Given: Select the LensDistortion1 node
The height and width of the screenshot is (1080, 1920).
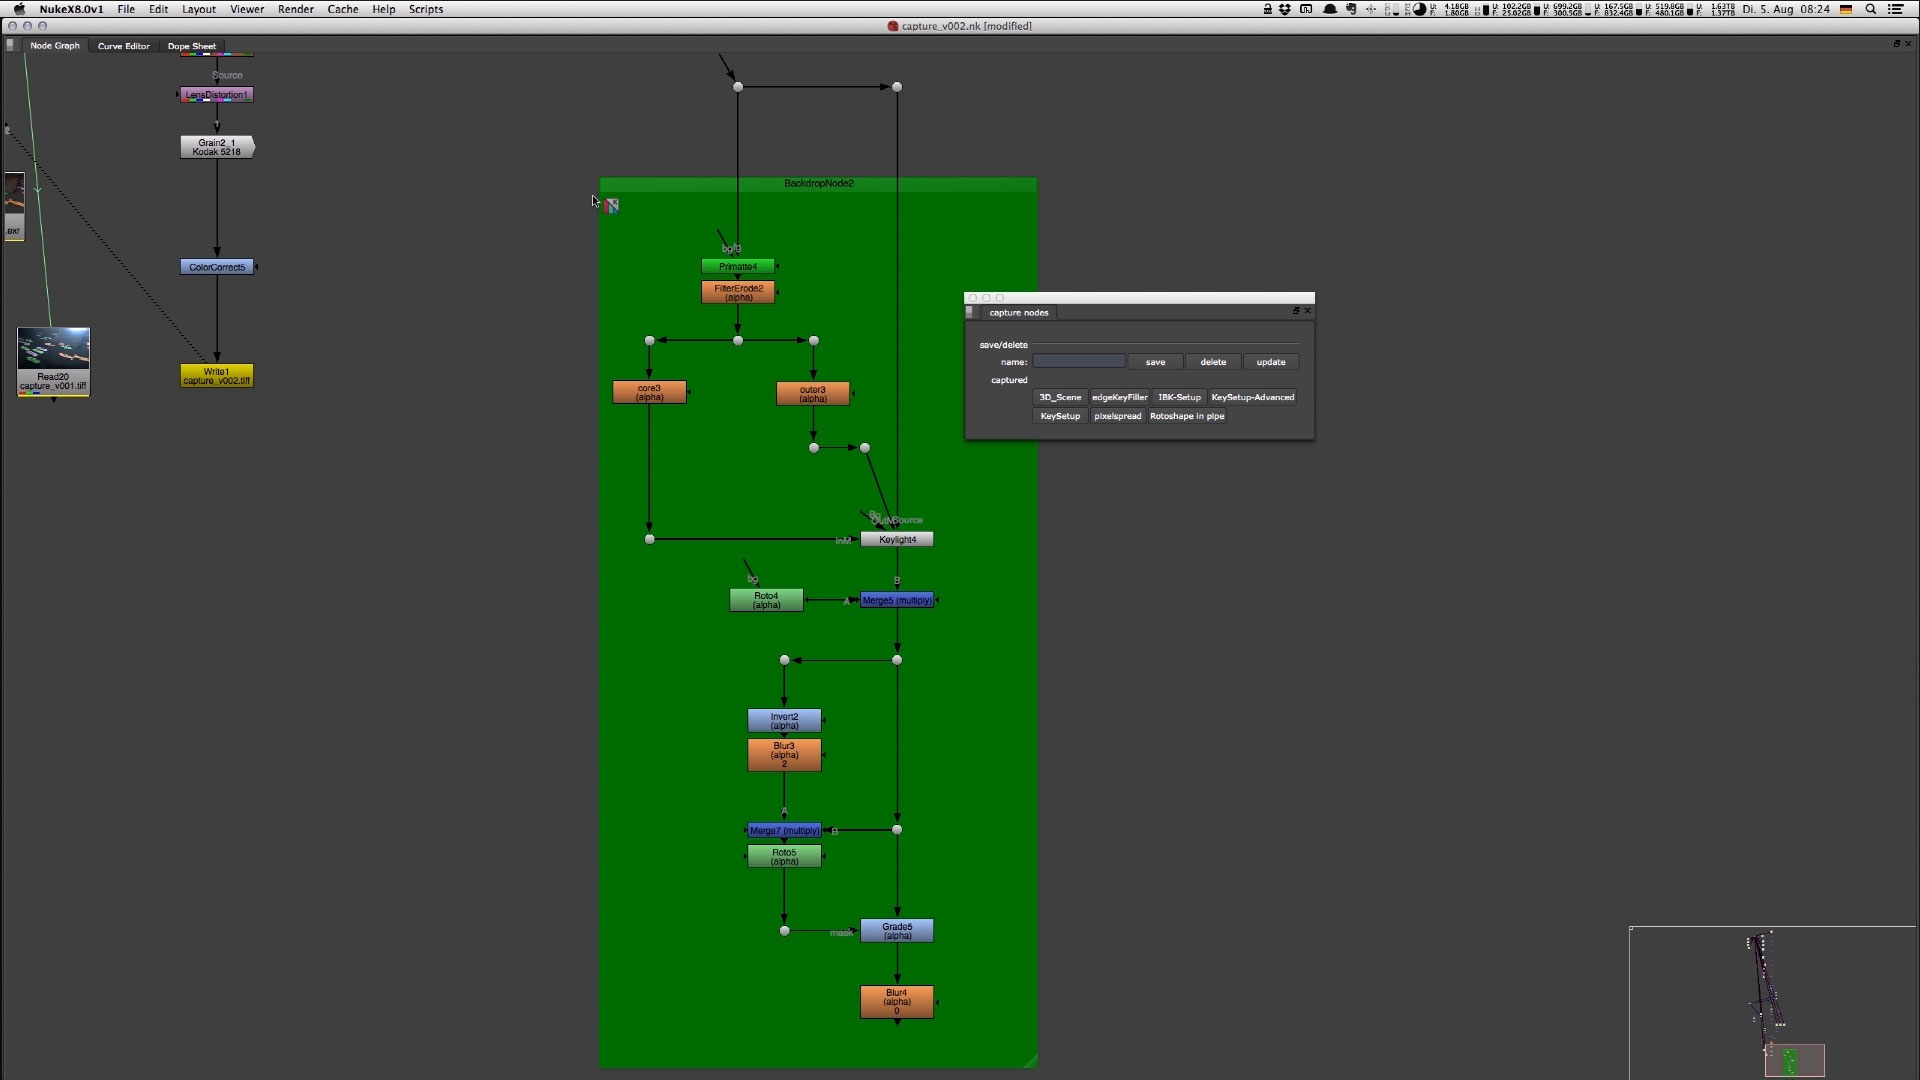Looking at the screenshot, I should coord(216,94).
